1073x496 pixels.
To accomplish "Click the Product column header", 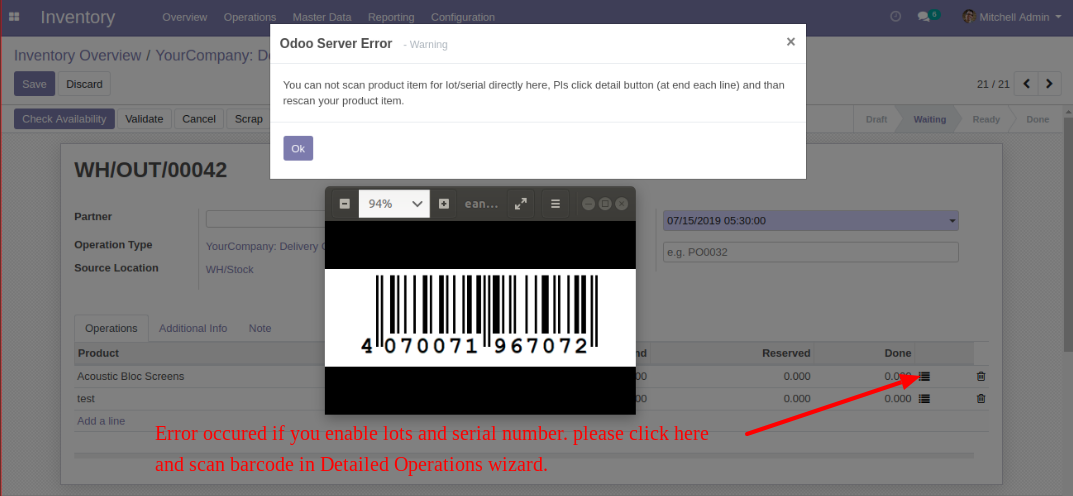I will point(99,353).
